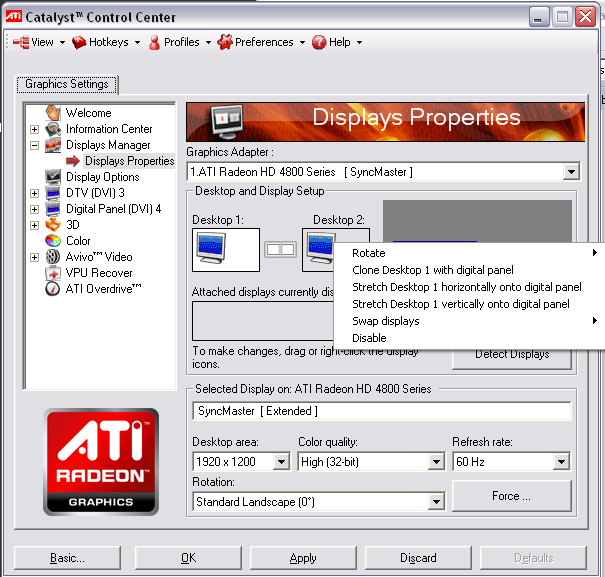The width and height of the screenshot is (605, 577).
Task: Expand the Digital Panel (DVI) 4 node
Action: (34, 209)
